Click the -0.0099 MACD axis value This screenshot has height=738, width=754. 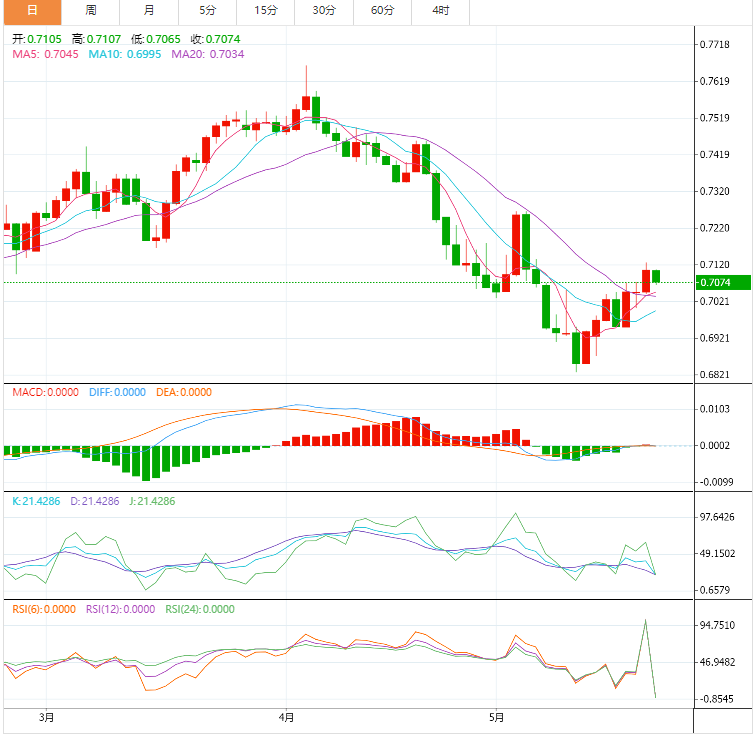click(x=715, y=482)
